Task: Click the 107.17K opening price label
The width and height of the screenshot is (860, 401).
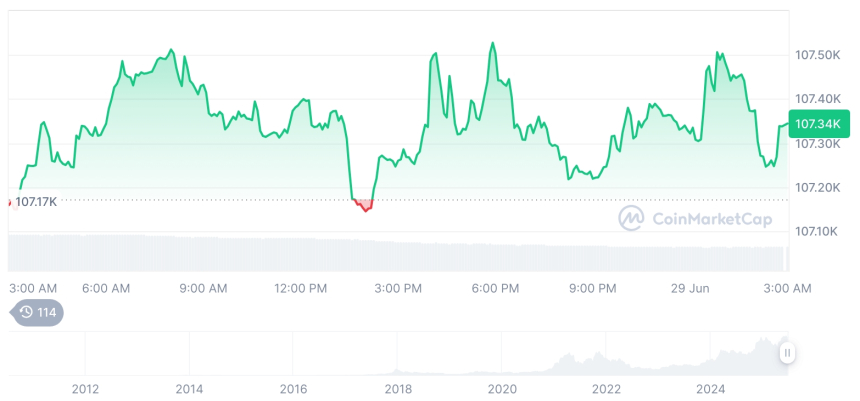Action: pos(36,202)
